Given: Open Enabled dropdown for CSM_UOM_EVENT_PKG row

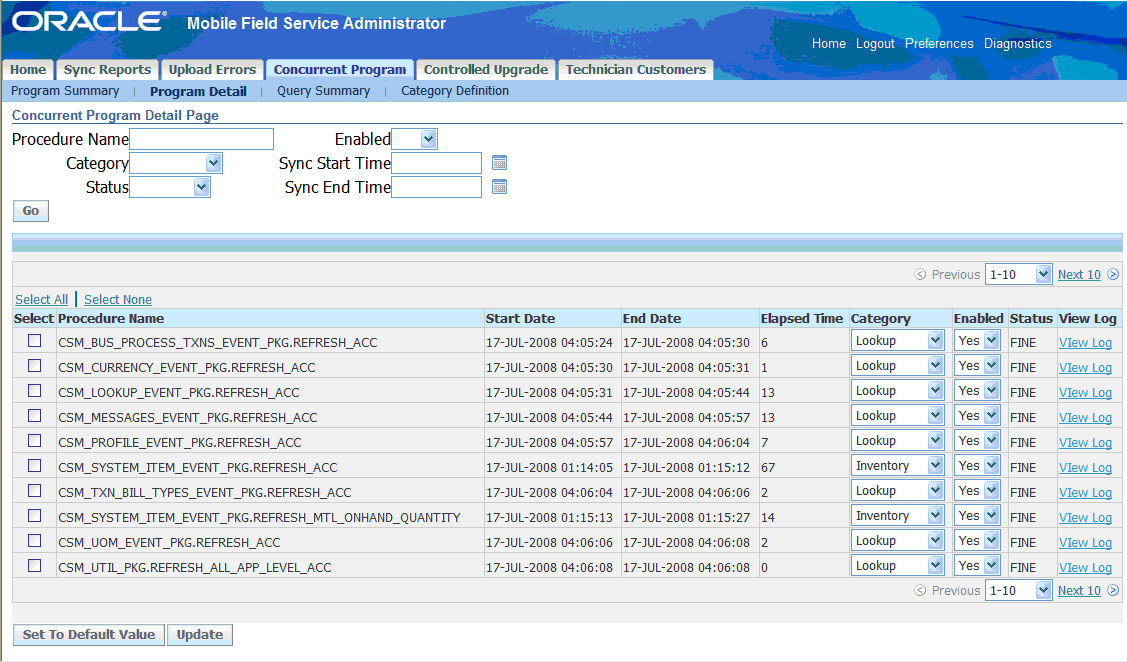Looking at the screenshot, I should pos(978,541).
